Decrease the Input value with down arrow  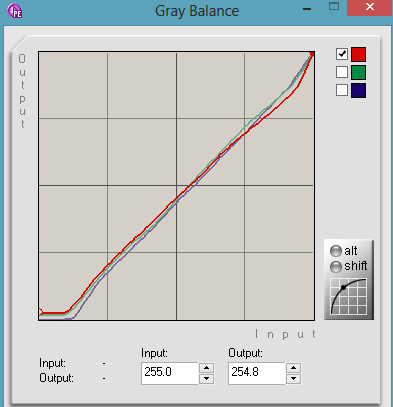coord(207,378)
